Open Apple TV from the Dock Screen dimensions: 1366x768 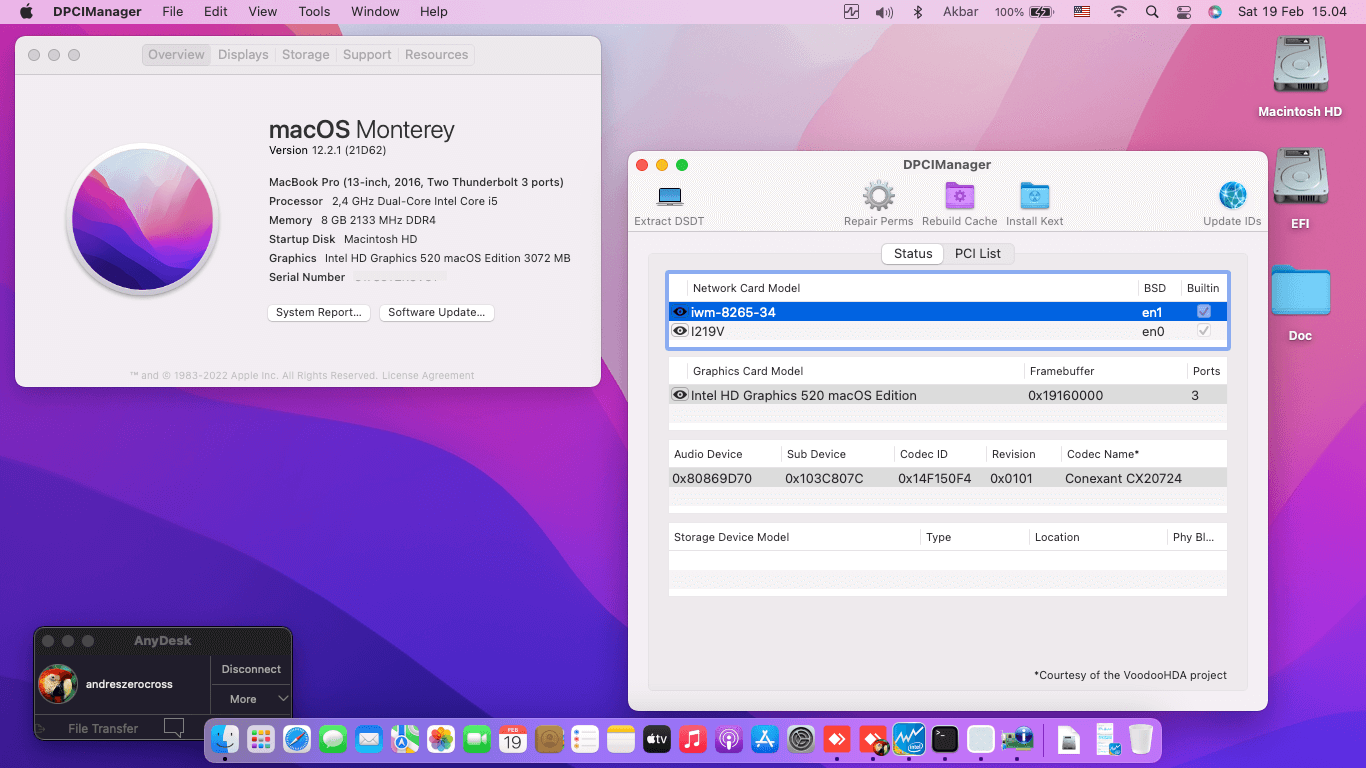[x=656, y=739]
